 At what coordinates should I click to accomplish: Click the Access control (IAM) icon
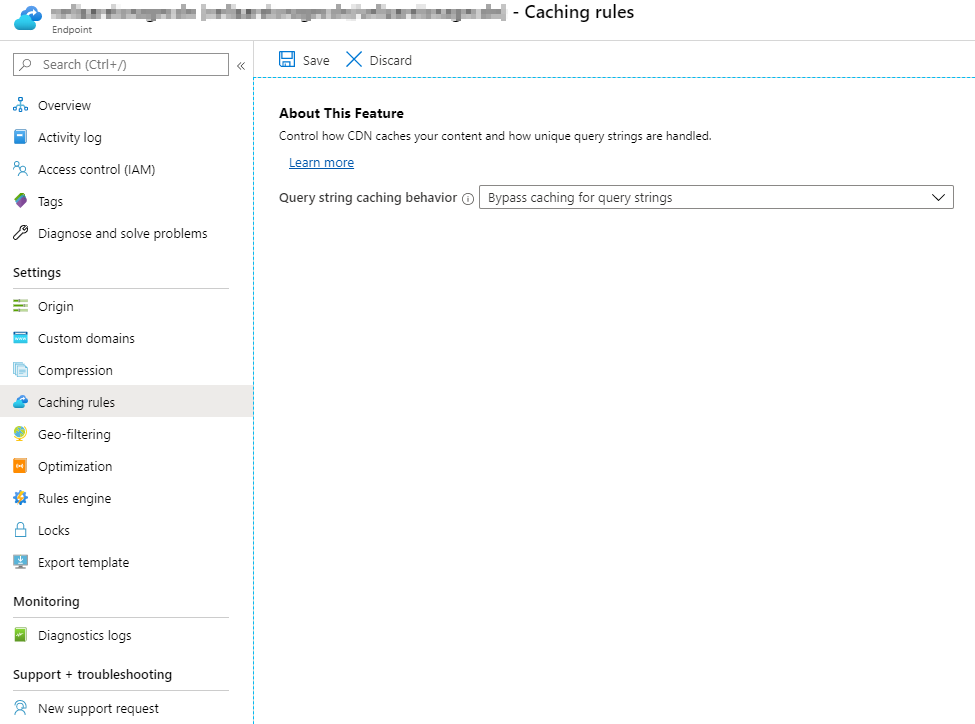click(x=21, y=169)
